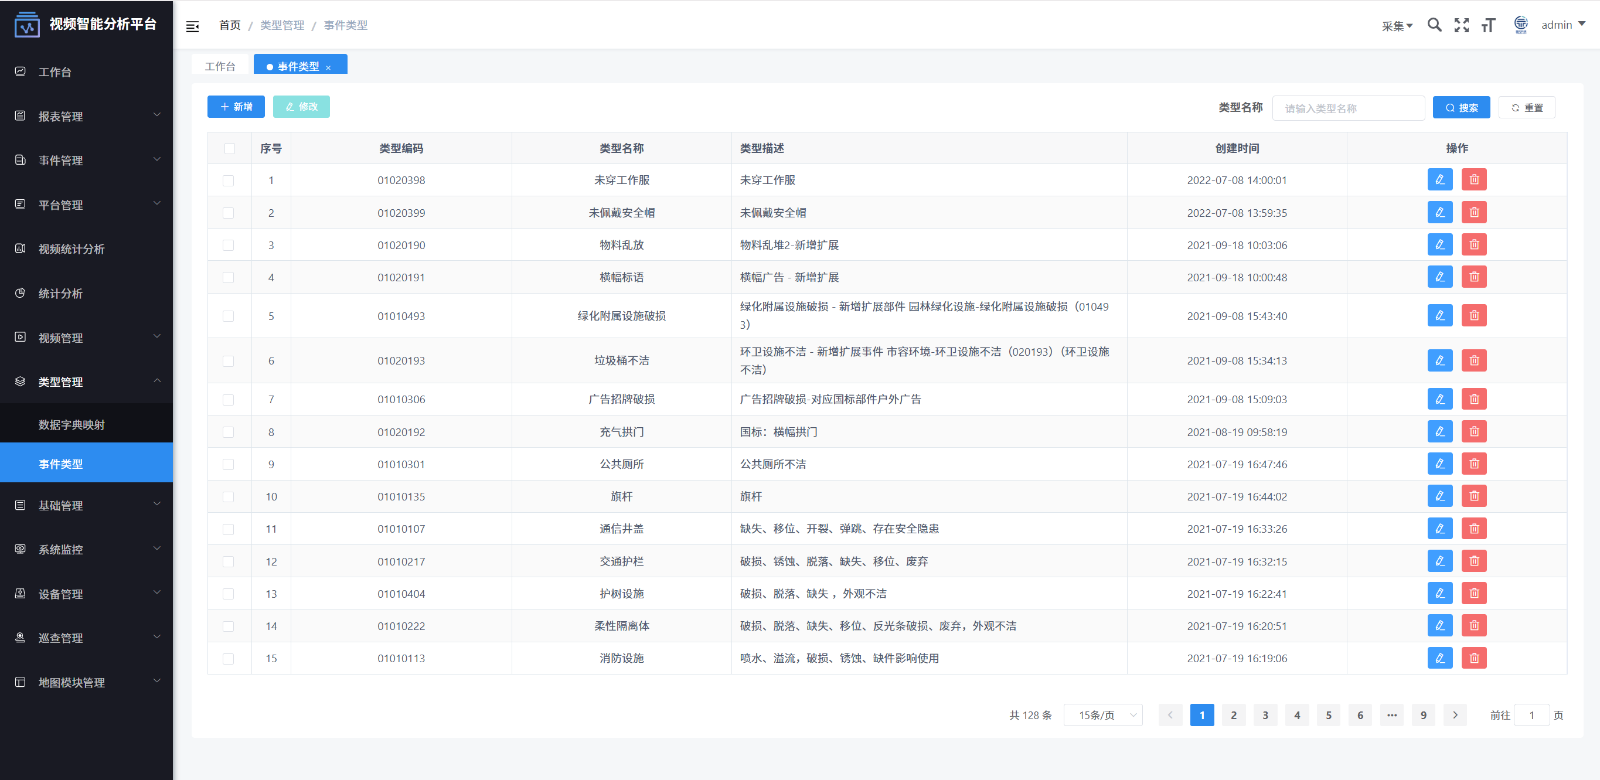Viewport: 1600px width, 780px height.
Task: Open the 15条/页 page size dropdown
Action: [1103, 715]
